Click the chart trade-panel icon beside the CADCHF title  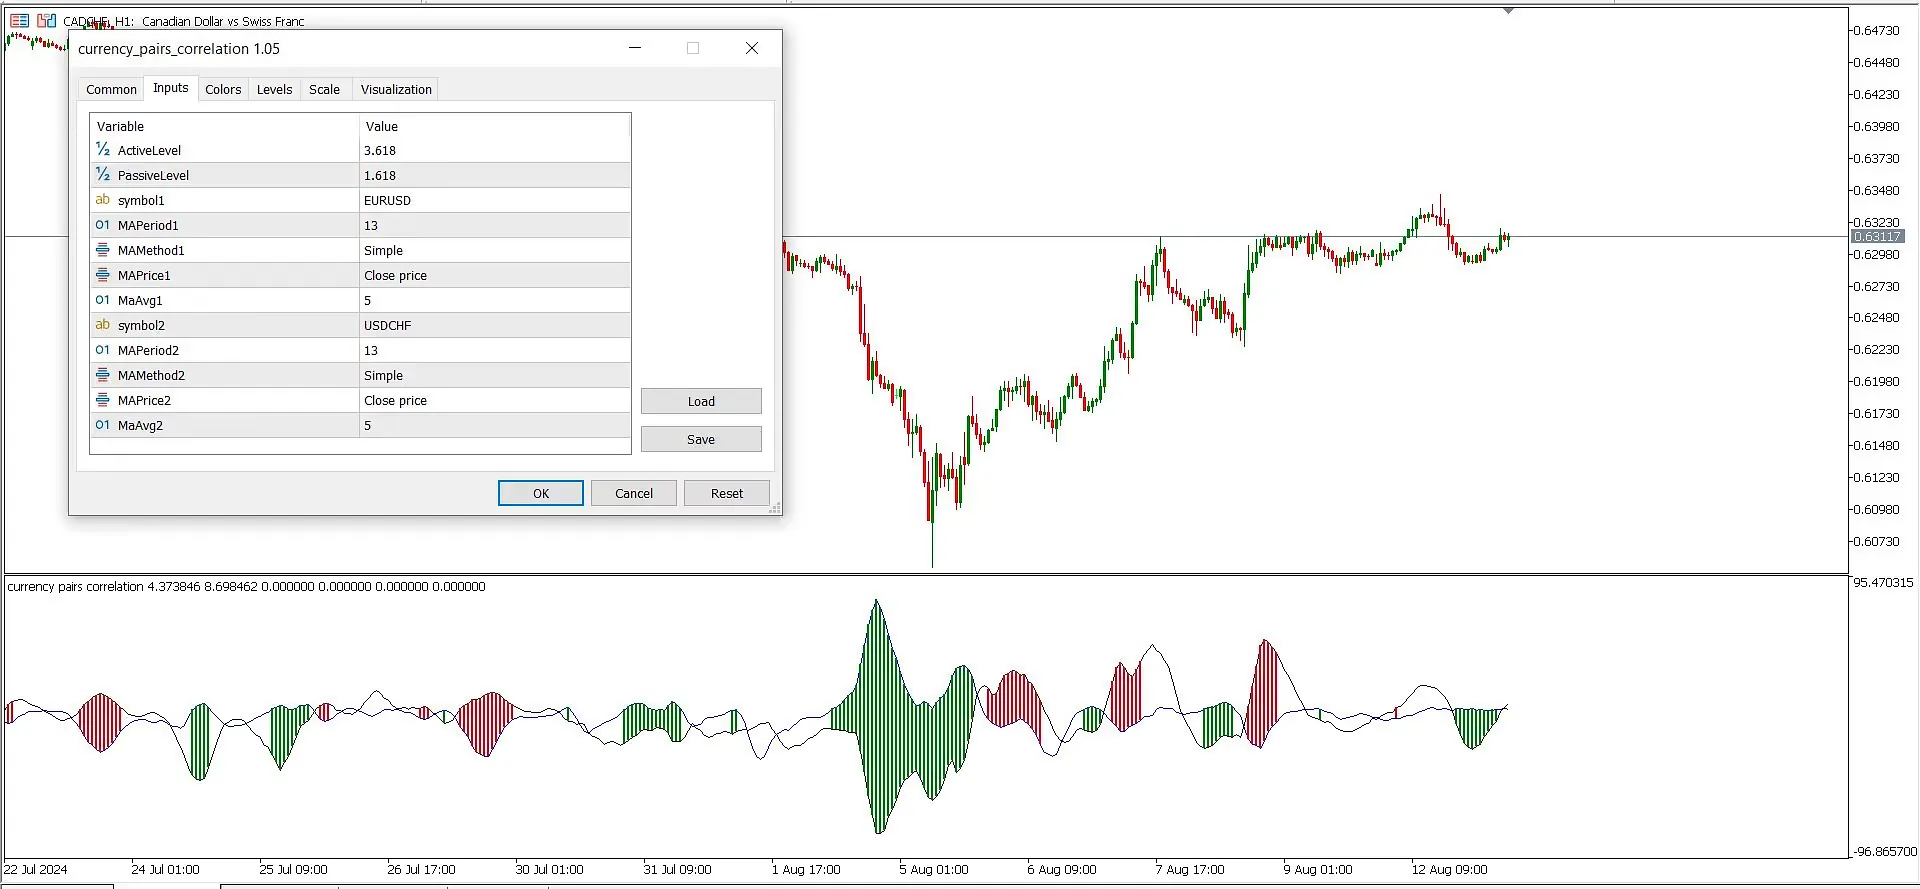coord(47,20)
